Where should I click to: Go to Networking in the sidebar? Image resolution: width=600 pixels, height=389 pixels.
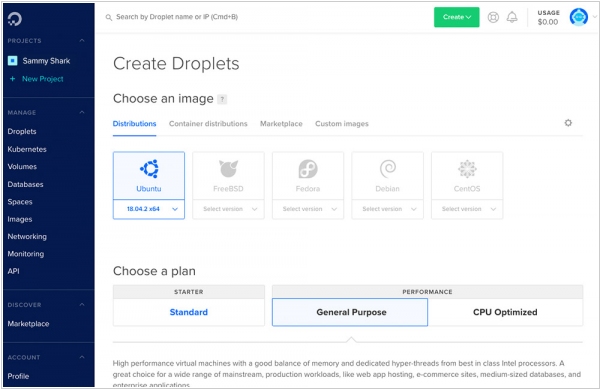coord(27,237)
